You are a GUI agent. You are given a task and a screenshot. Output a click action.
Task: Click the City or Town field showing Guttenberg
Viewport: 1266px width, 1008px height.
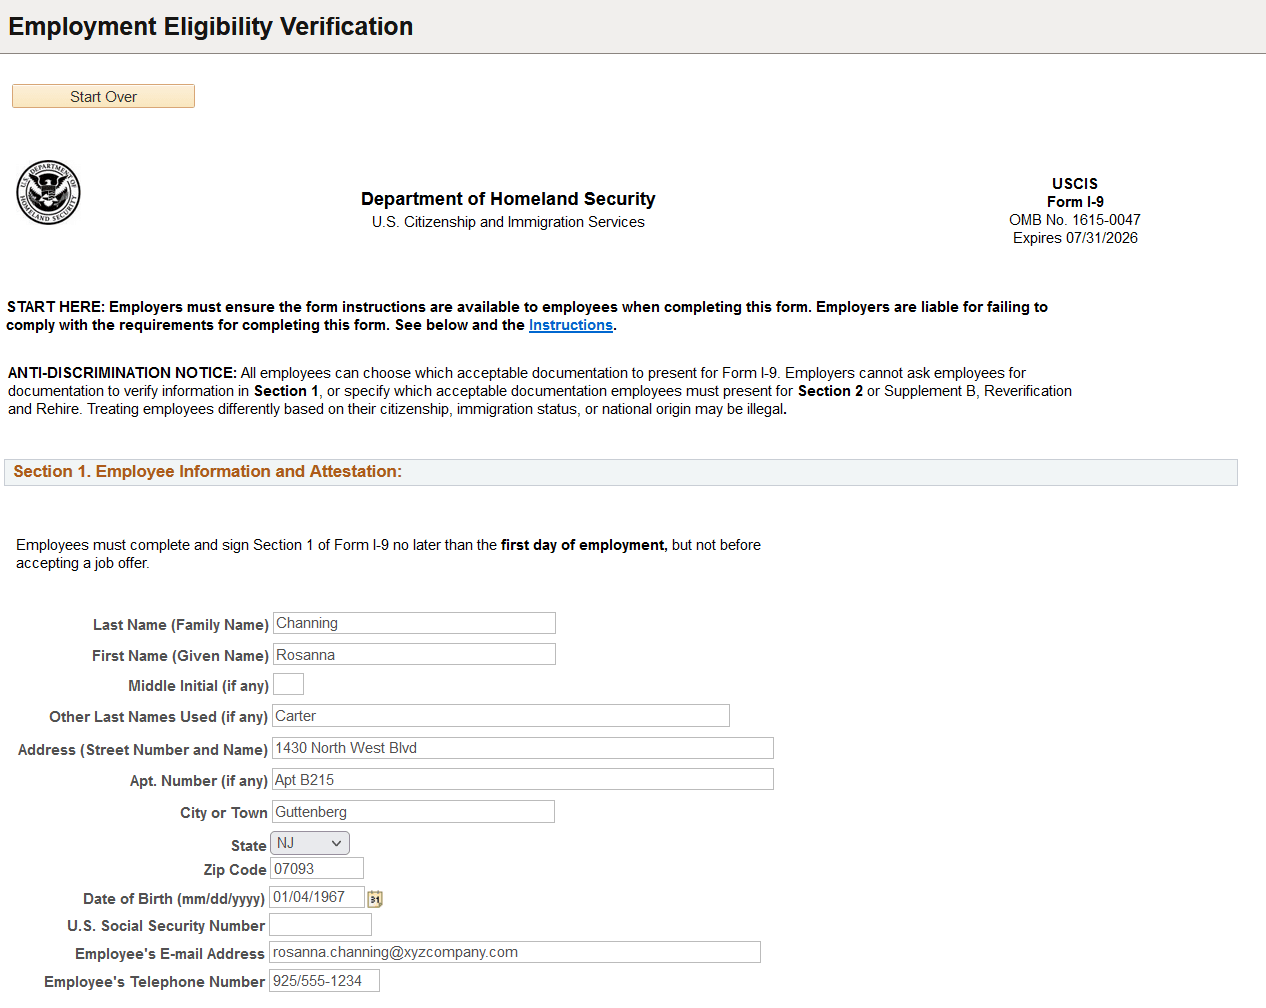click(x=413, y=811)
